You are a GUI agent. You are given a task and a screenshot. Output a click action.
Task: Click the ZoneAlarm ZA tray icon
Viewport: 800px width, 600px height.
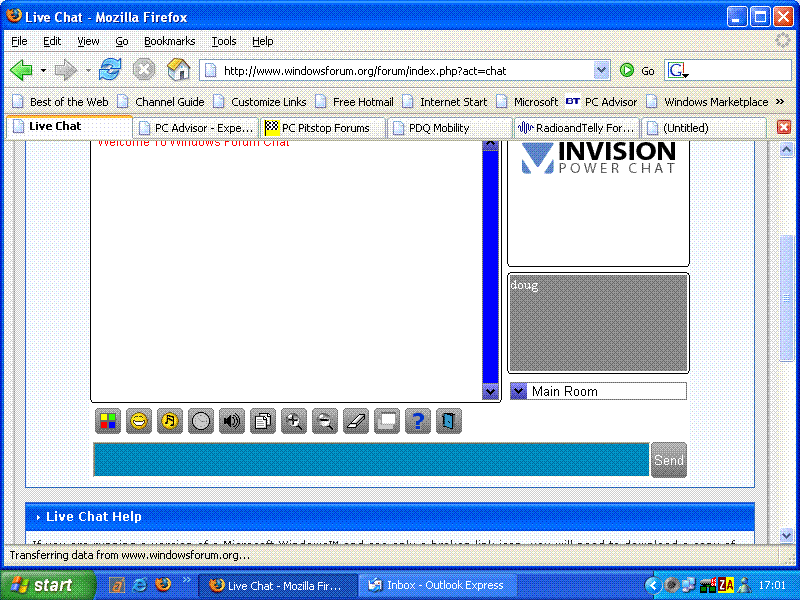[x=726, y=585]
